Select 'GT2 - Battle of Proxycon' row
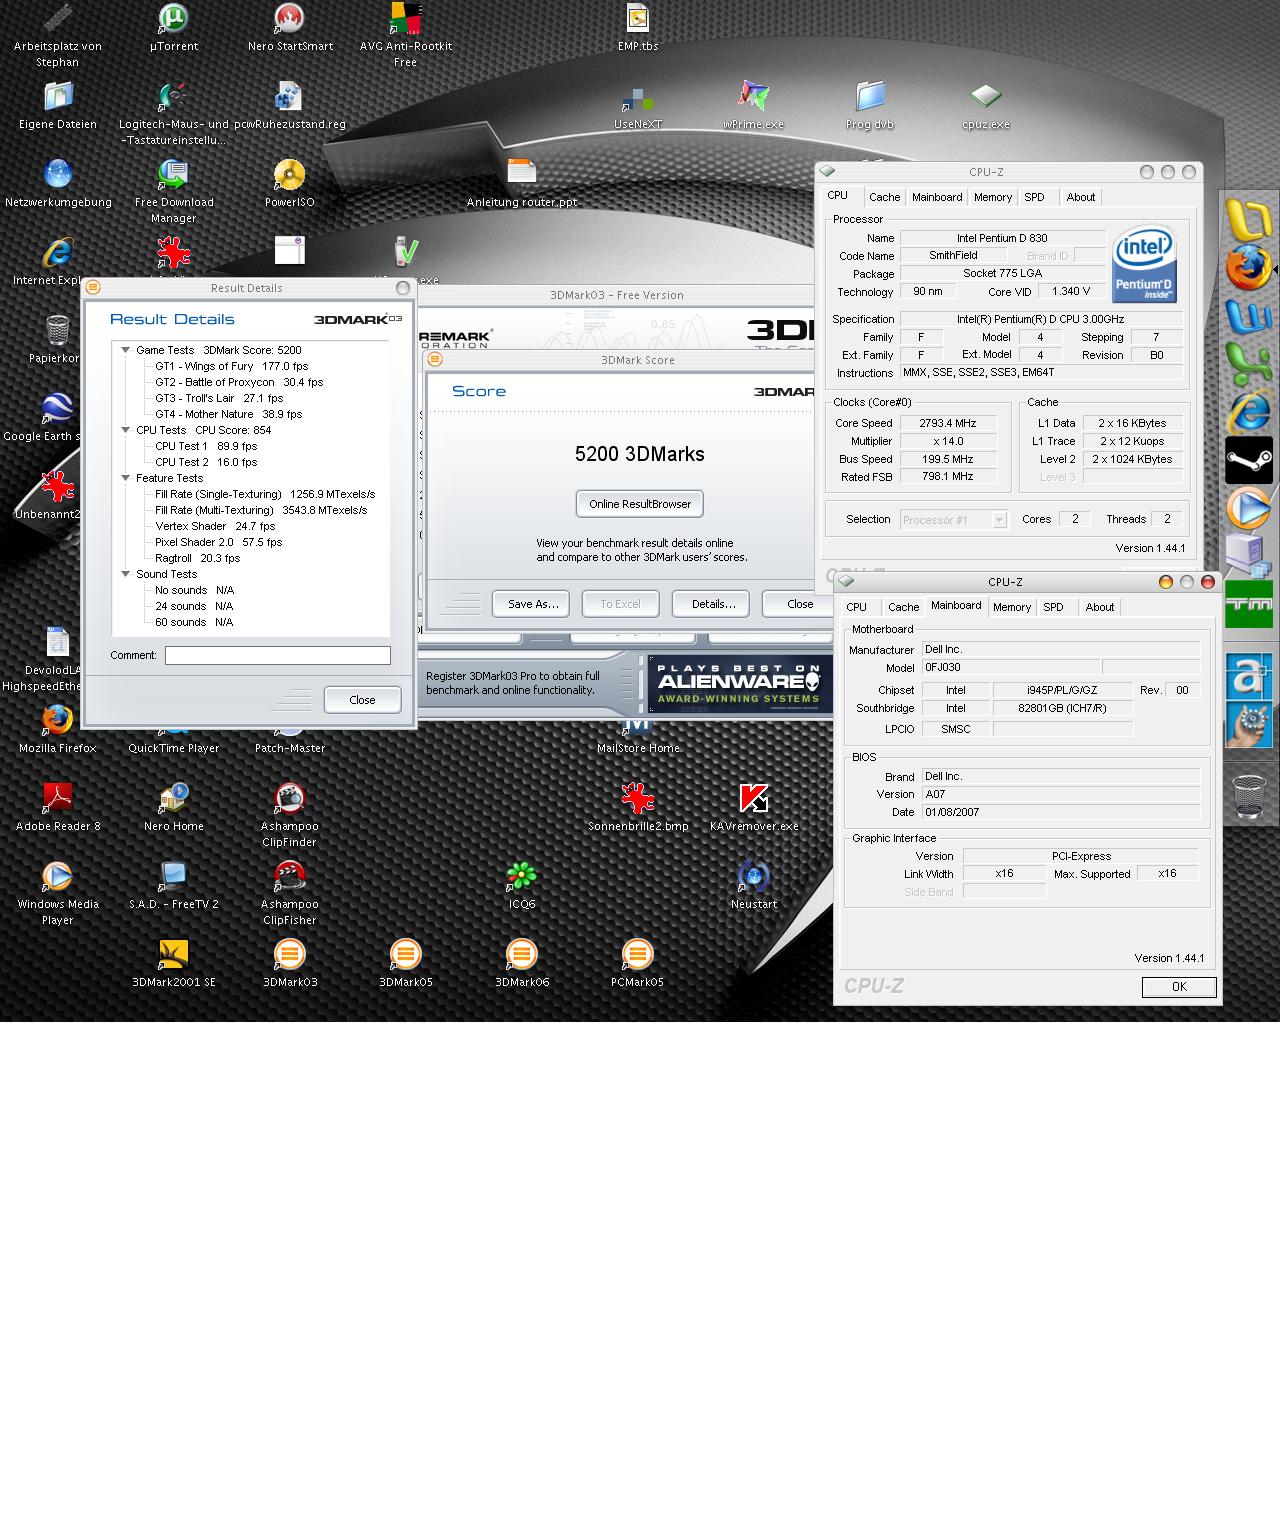The height and width of the screenshot is (1536, 1280). coord(239,382)
